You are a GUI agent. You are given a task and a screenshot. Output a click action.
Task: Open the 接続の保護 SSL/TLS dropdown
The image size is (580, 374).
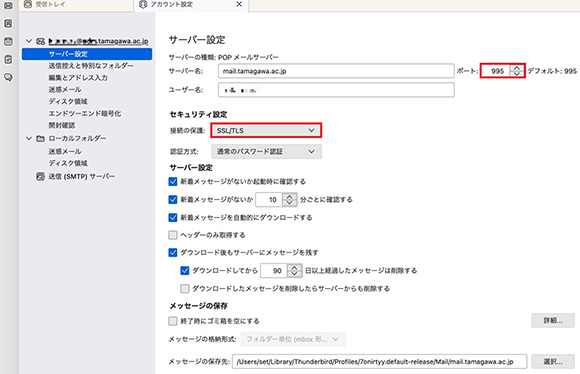[x=266, y=131]
